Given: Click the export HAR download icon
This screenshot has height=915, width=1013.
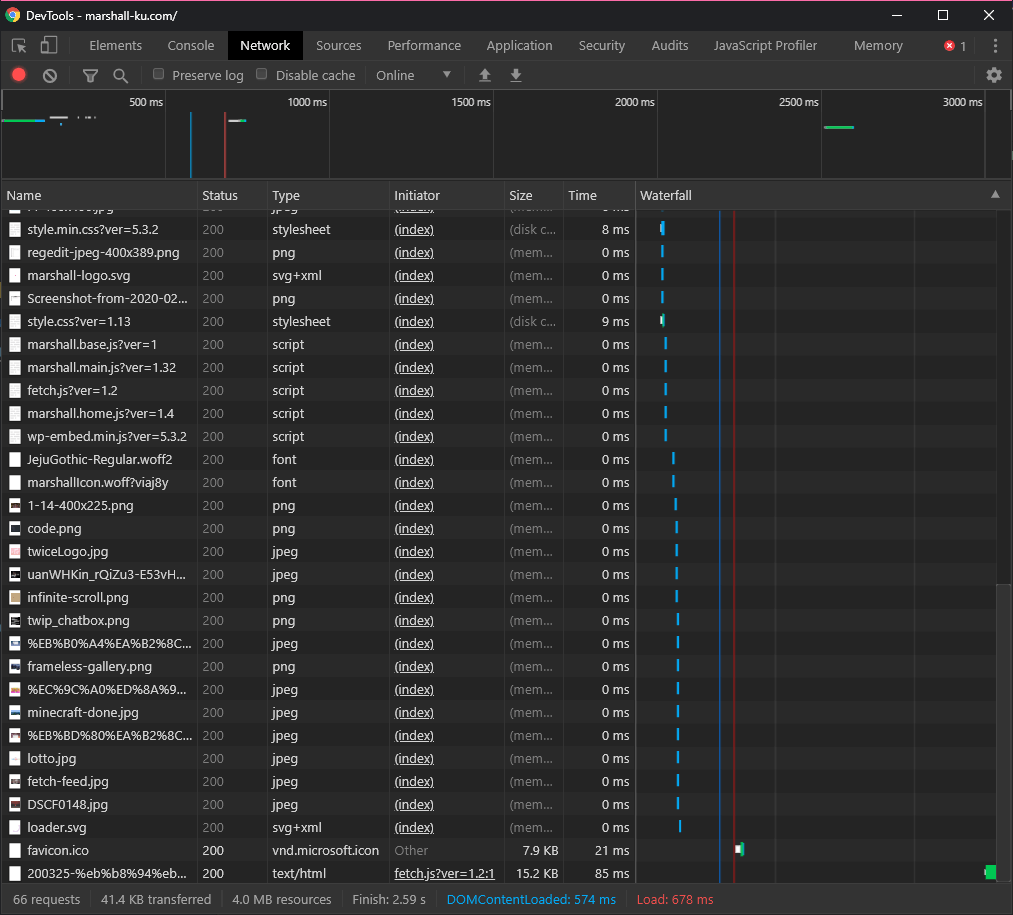Looking at the screenshot, I should (x=516, y=75).
